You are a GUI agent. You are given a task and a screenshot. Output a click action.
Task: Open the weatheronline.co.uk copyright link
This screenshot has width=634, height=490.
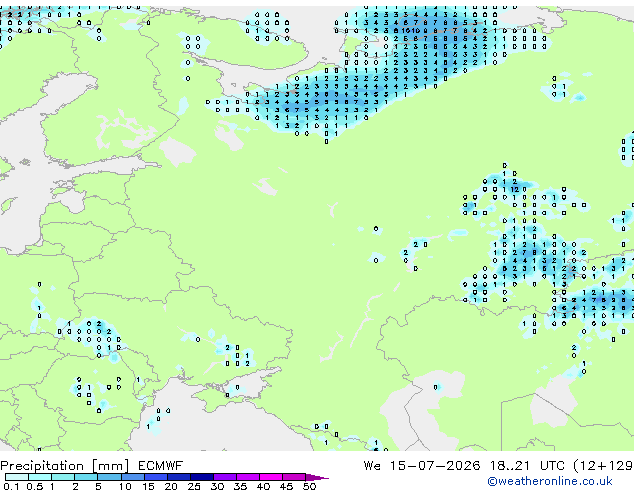tap(550, 481)
